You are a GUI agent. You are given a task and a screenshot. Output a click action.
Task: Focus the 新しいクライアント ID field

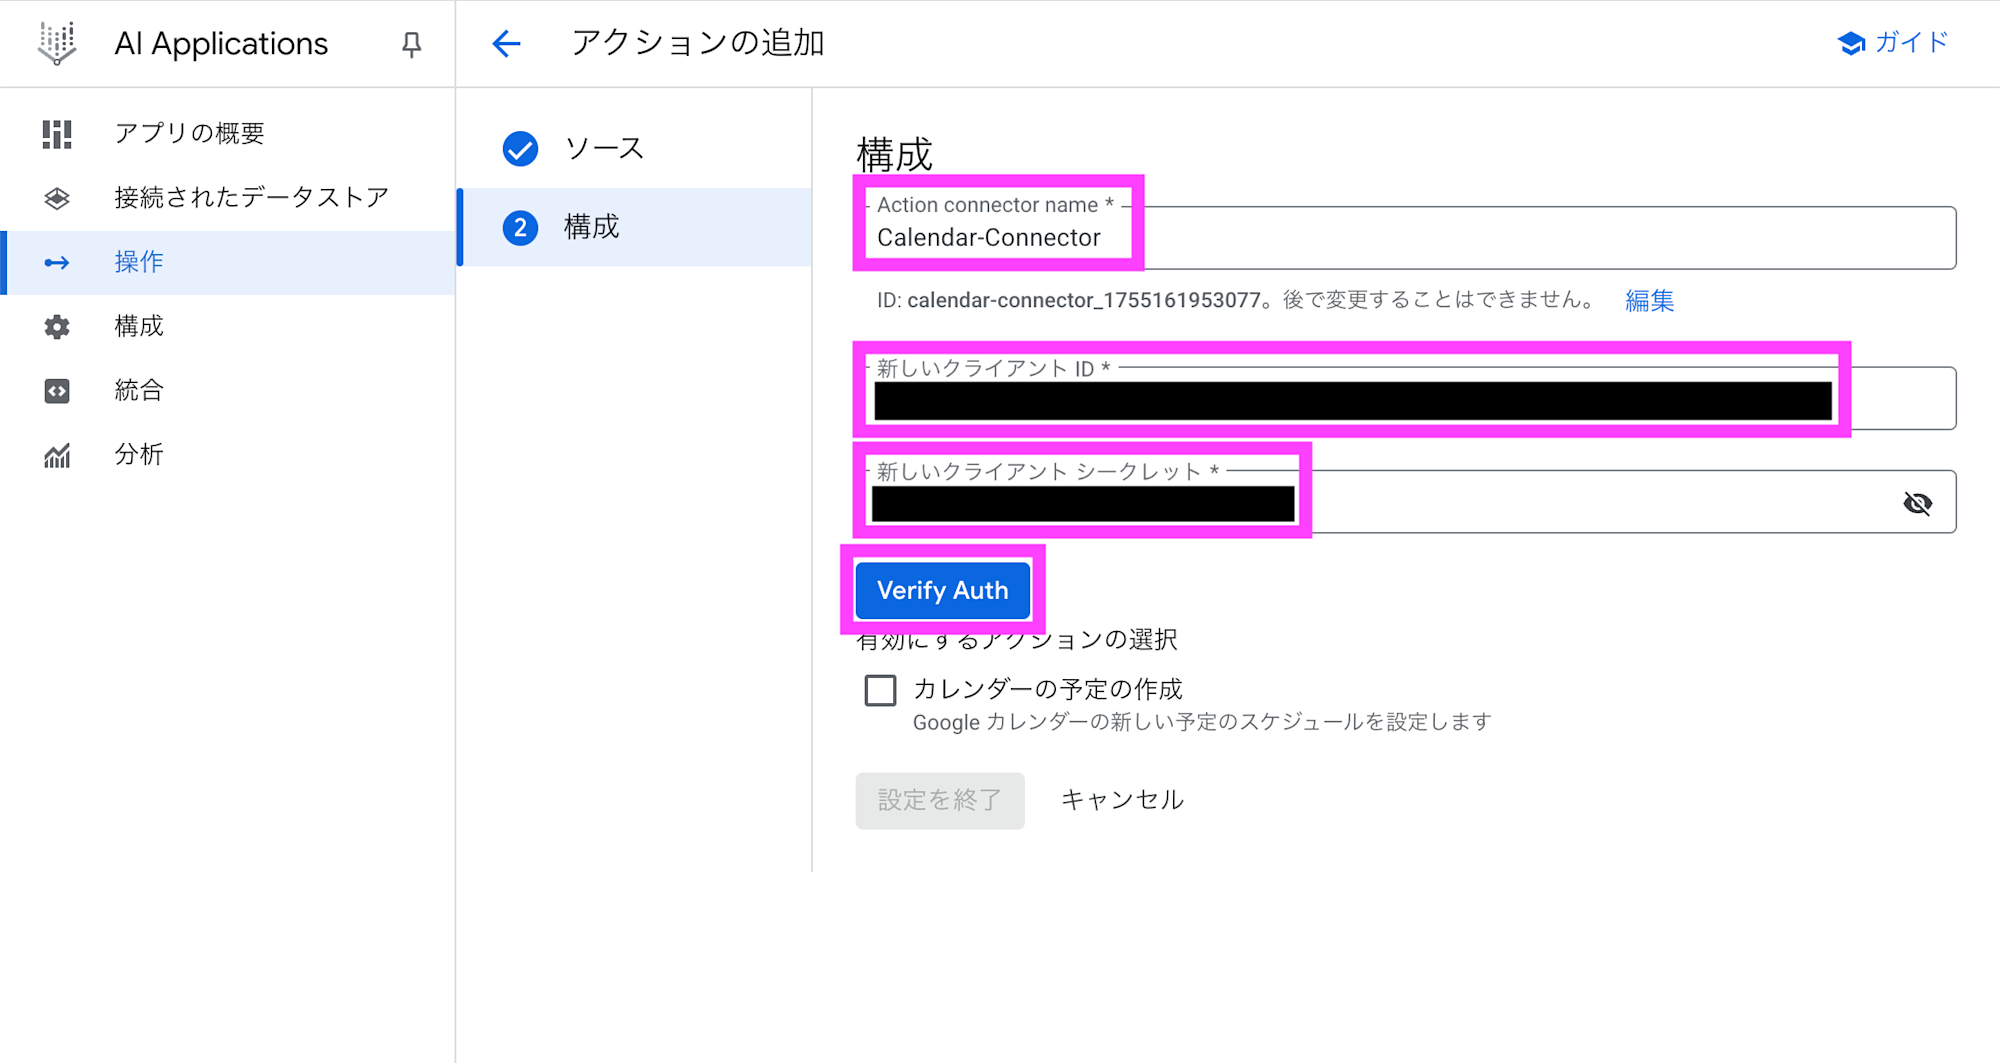1406,399
